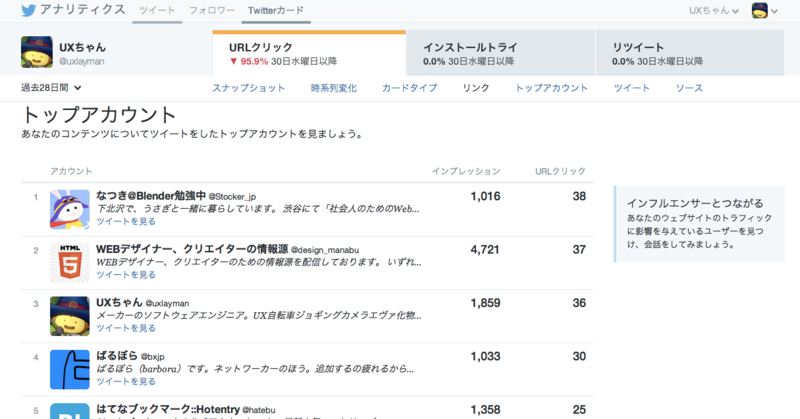The width and height of the screenshot is (800, 419).
Task: Switch to the フォロワー top navigation tab
Action: pyautogui.click(x=212, y=10)
